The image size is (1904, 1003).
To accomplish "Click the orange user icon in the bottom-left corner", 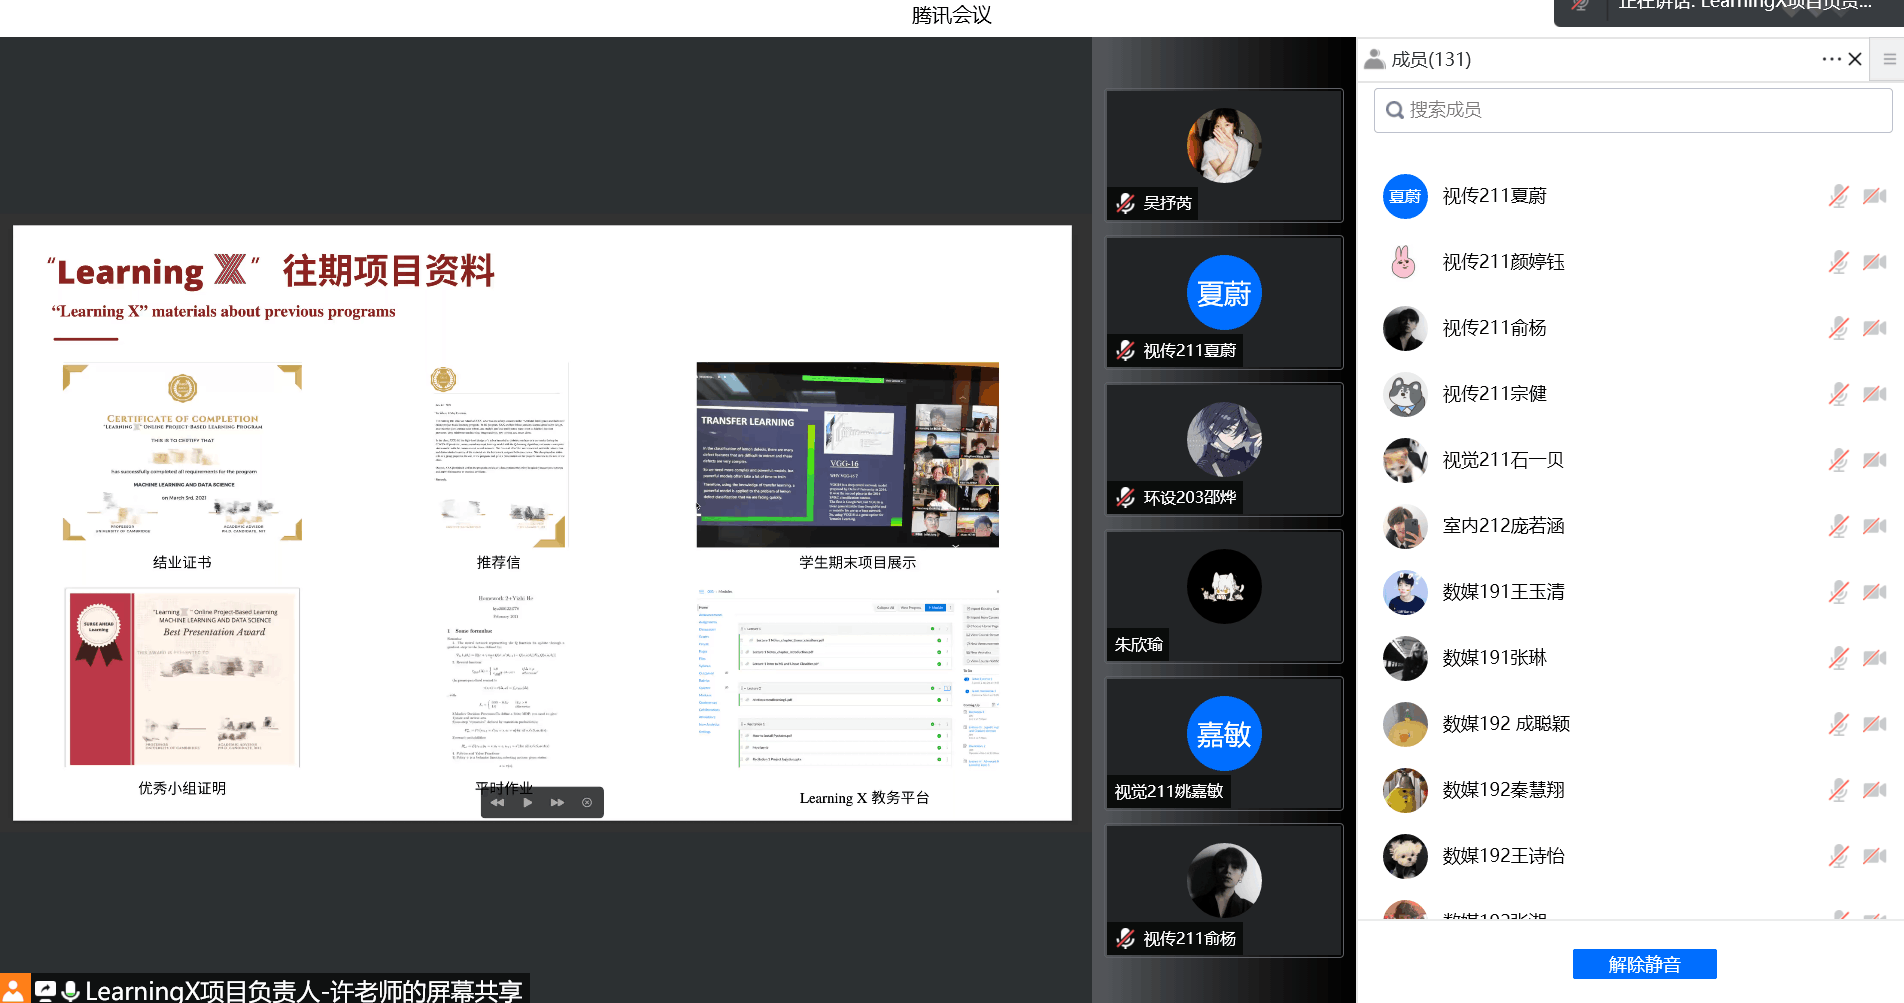I will tap(14, 989).
